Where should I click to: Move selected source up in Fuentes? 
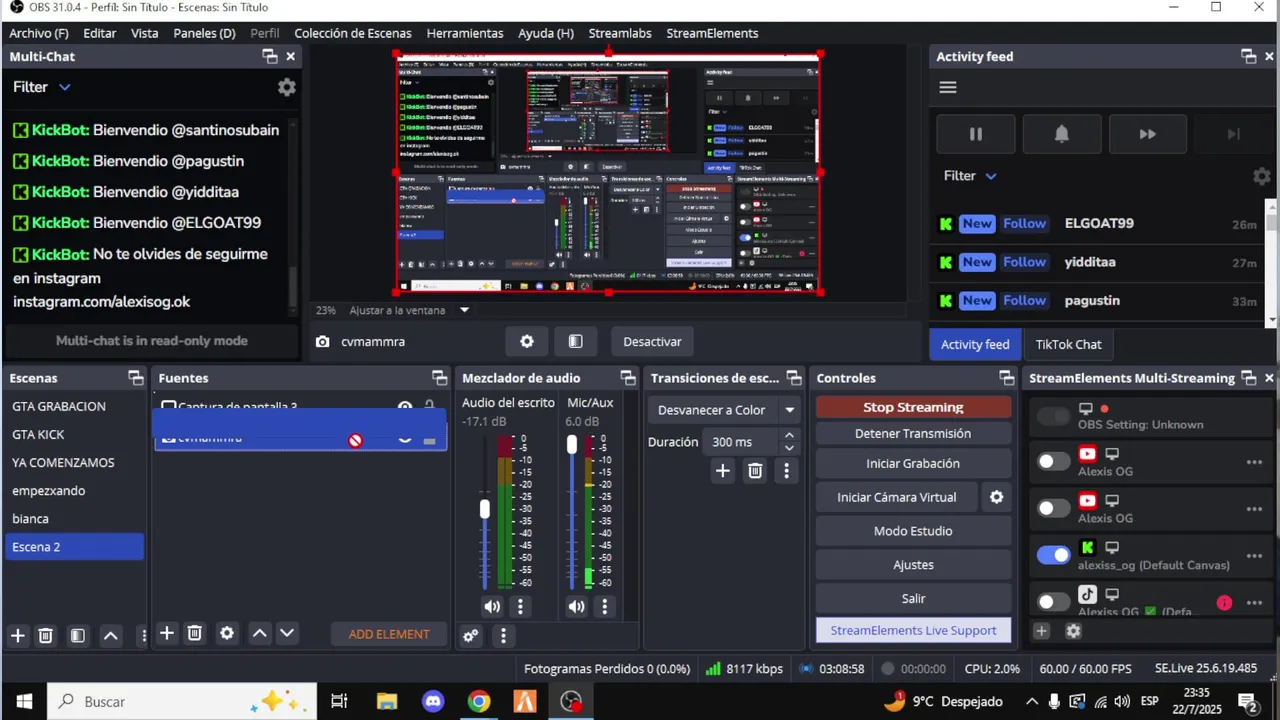coord(259,633)
